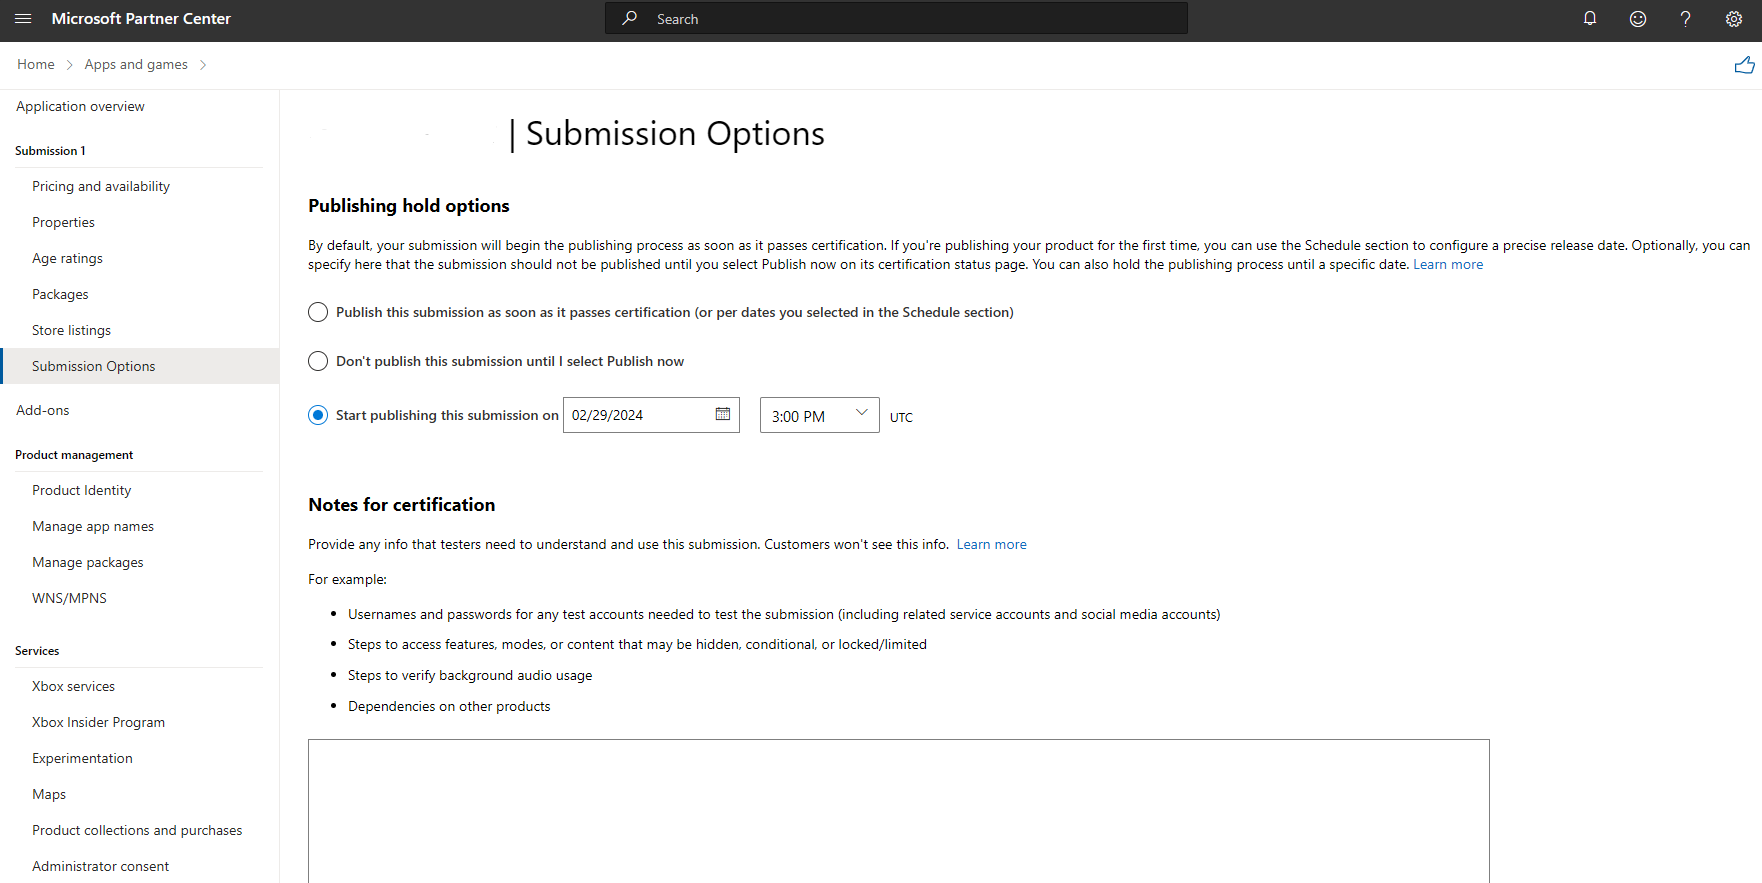Select don't publish until Publish now option
1762x883 pixels.
pyautogui.click(x=318, y=361)
